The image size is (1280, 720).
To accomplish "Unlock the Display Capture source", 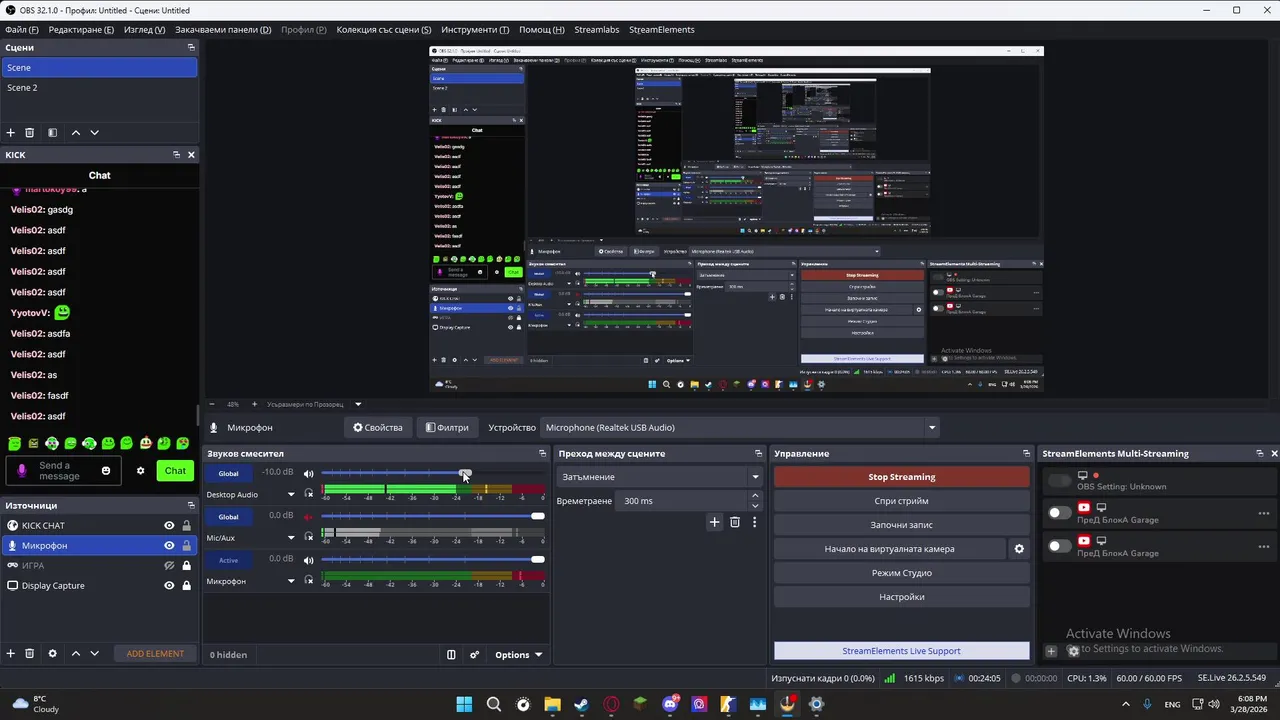I will coord(186,586).
